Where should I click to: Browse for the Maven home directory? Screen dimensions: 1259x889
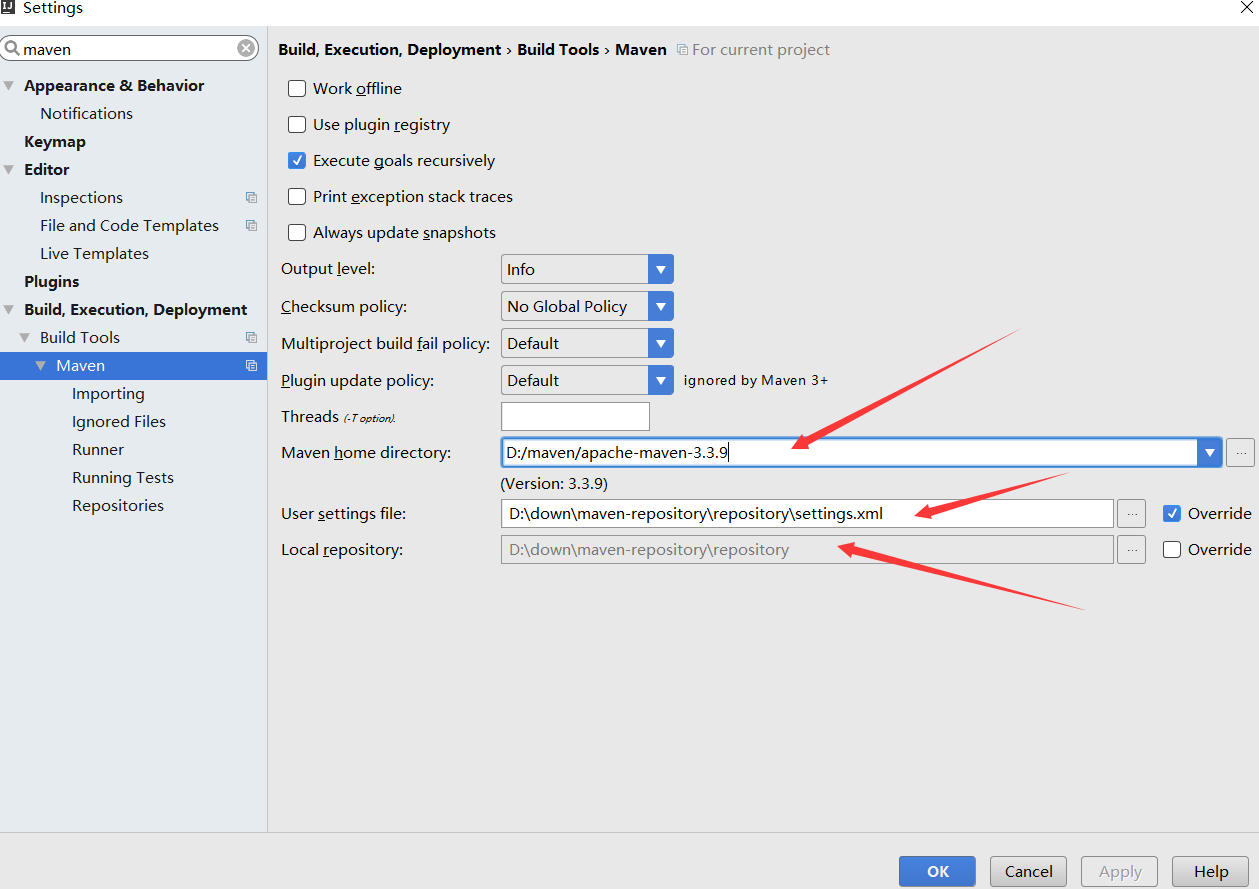[x=1240, y=453]
